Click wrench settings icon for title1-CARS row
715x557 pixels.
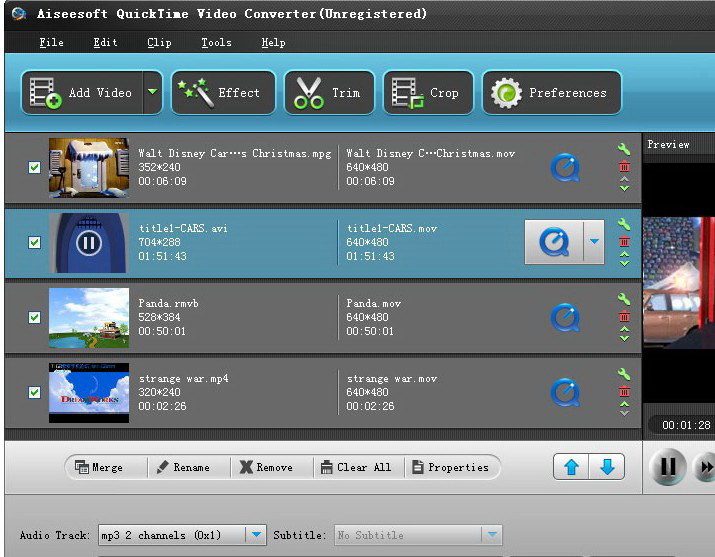point(624,224)
